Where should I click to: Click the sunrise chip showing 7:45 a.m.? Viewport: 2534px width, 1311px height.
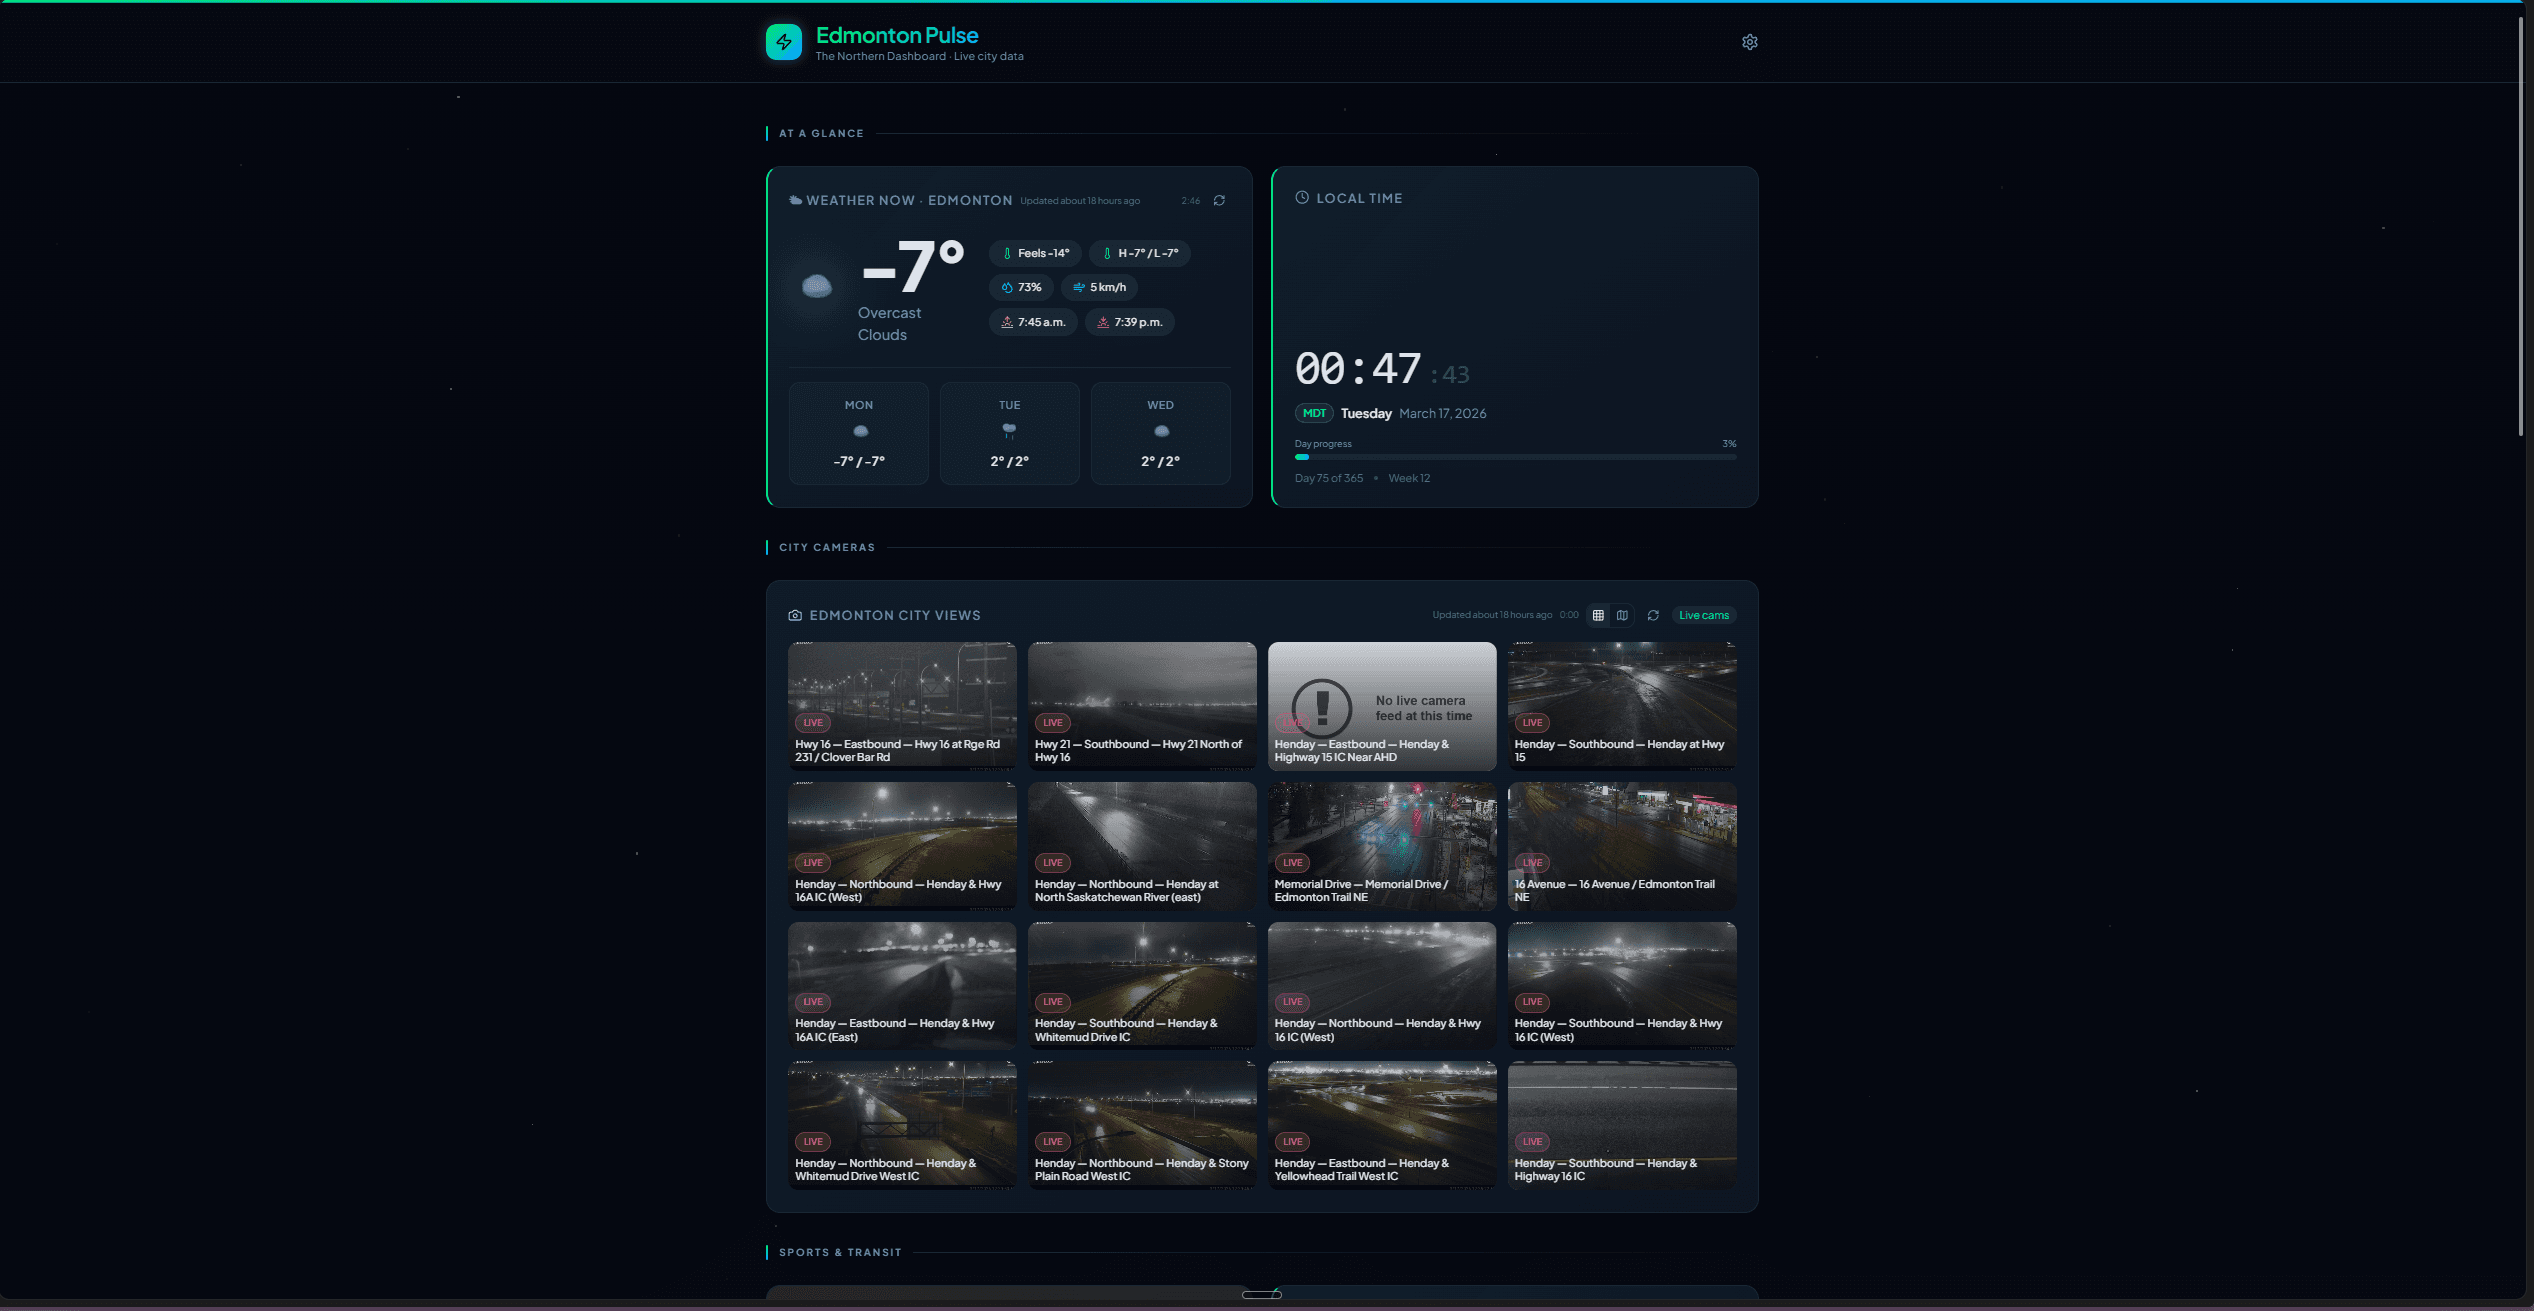point(1032,322)
